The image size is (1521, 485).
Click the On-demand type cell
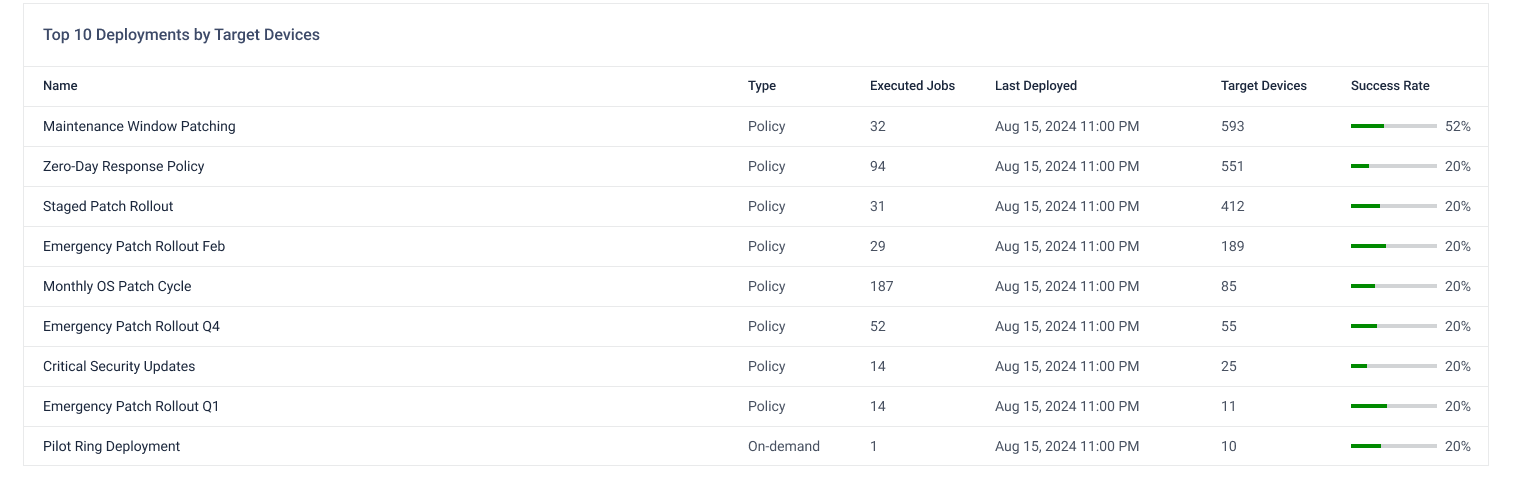coord(783,447)
